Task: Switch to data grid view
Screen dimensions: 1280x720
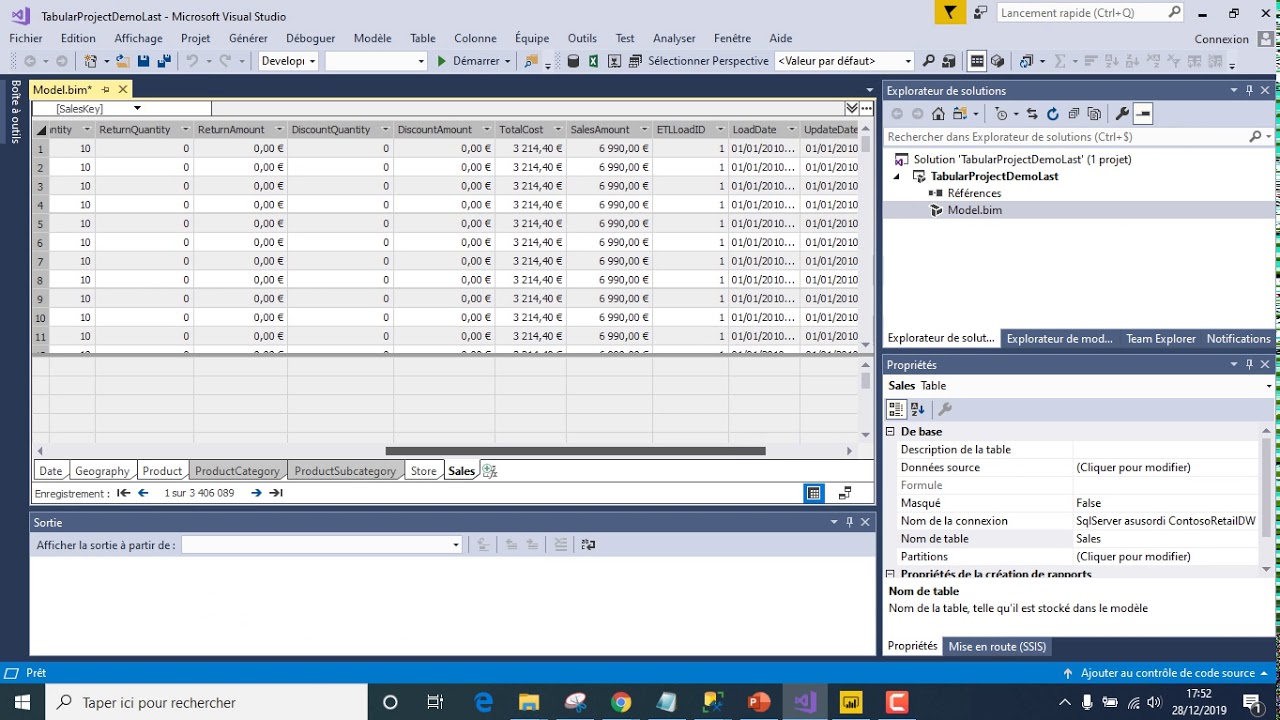Action: click(x=814, y=493)
